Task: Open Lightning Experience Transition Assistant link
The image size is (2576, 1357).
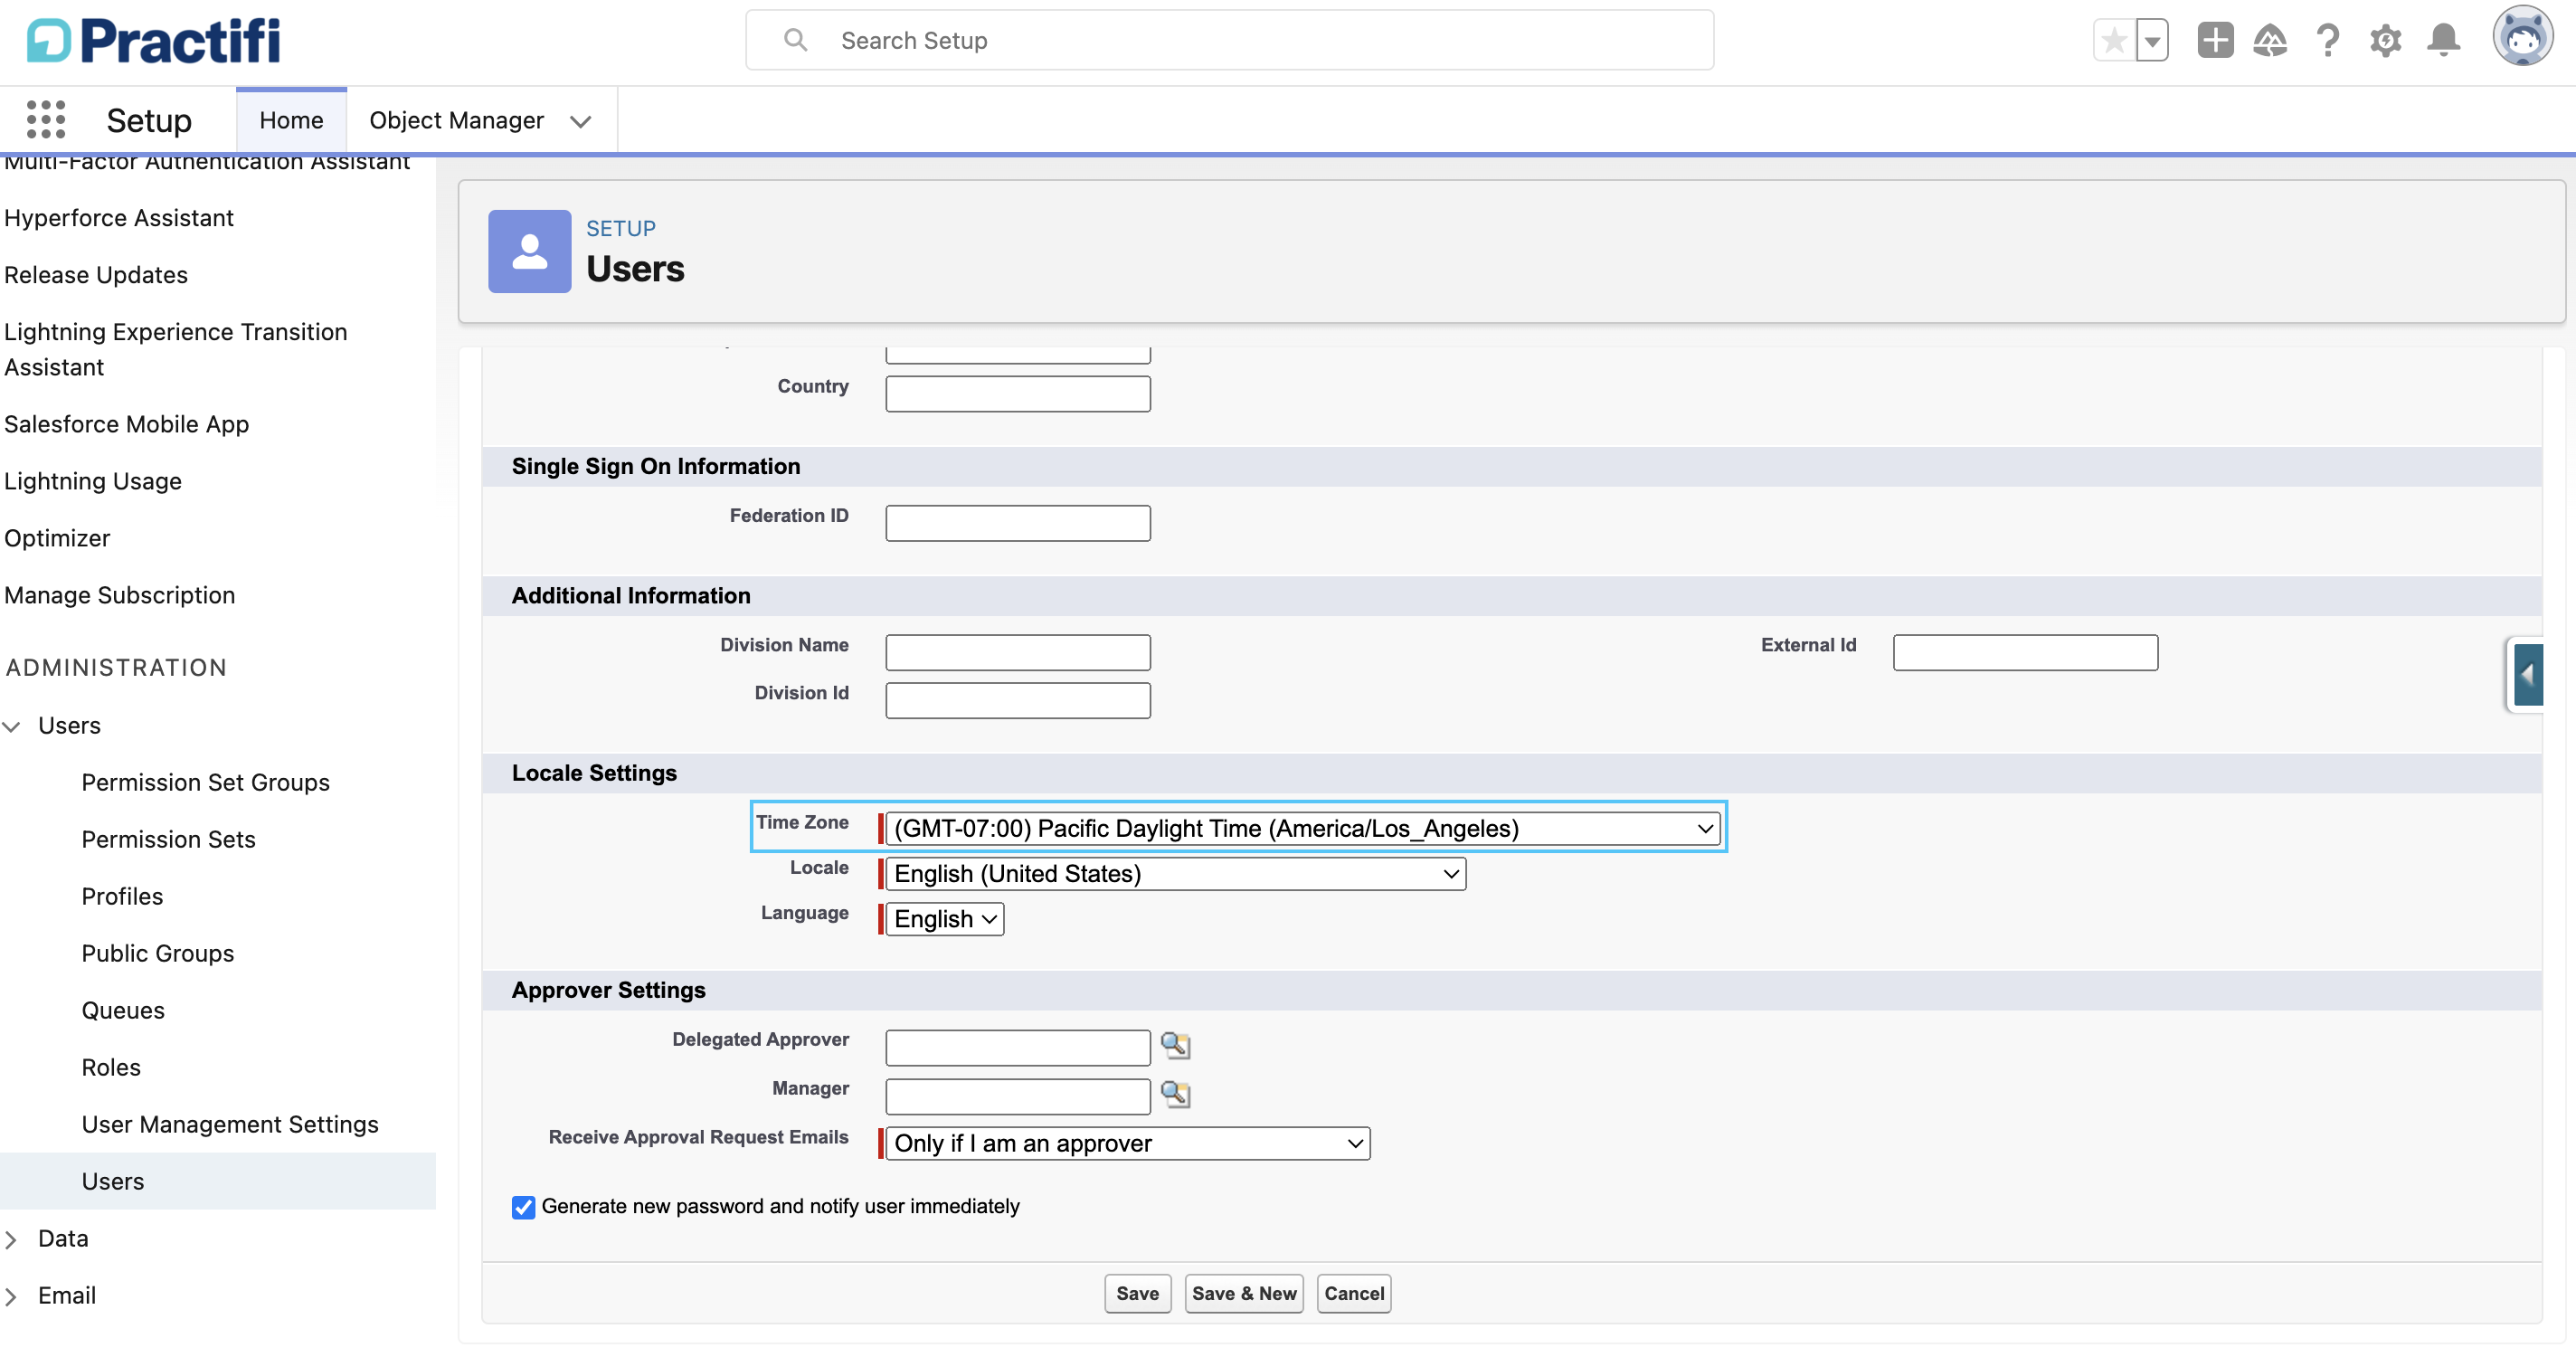Action: (175, 349)
